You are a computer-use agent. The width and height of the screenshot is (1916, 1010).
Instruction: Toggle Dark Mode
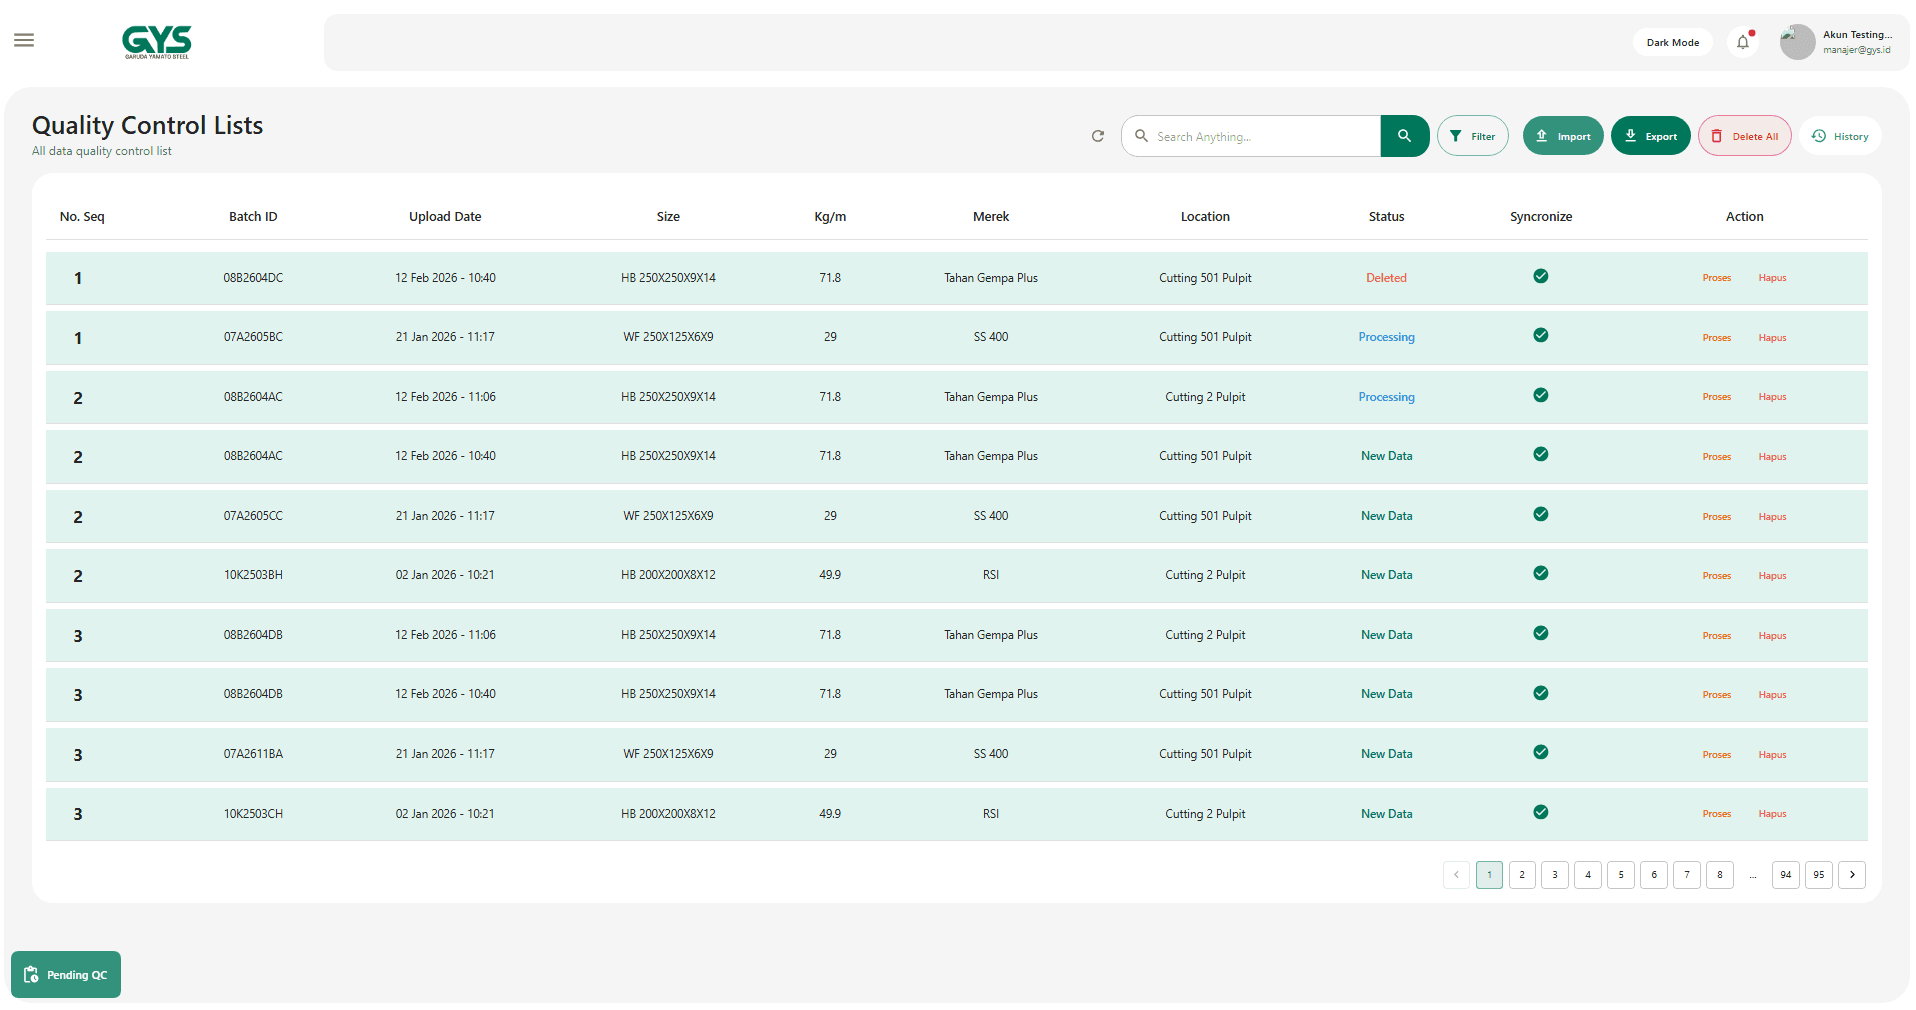pos(1672,42)
